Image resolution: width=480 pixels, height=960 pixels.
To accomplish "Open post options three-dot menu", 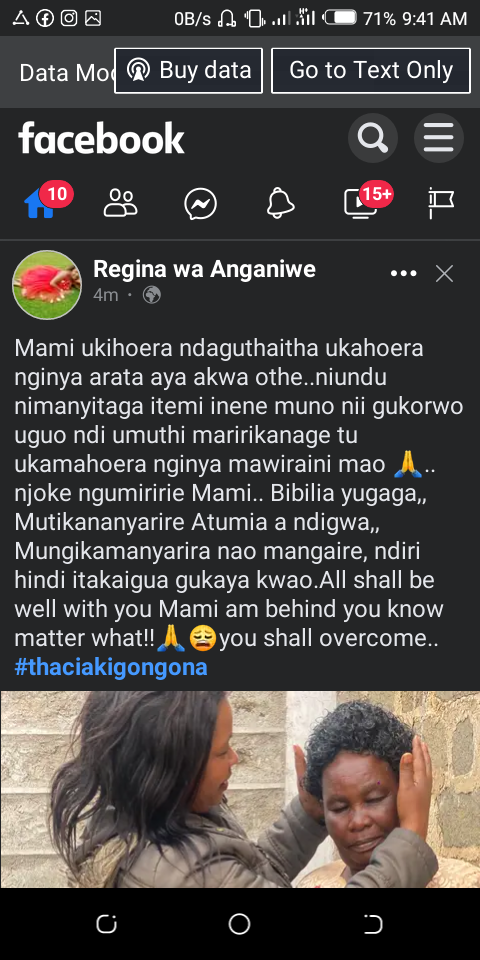I will click(403, 274).
